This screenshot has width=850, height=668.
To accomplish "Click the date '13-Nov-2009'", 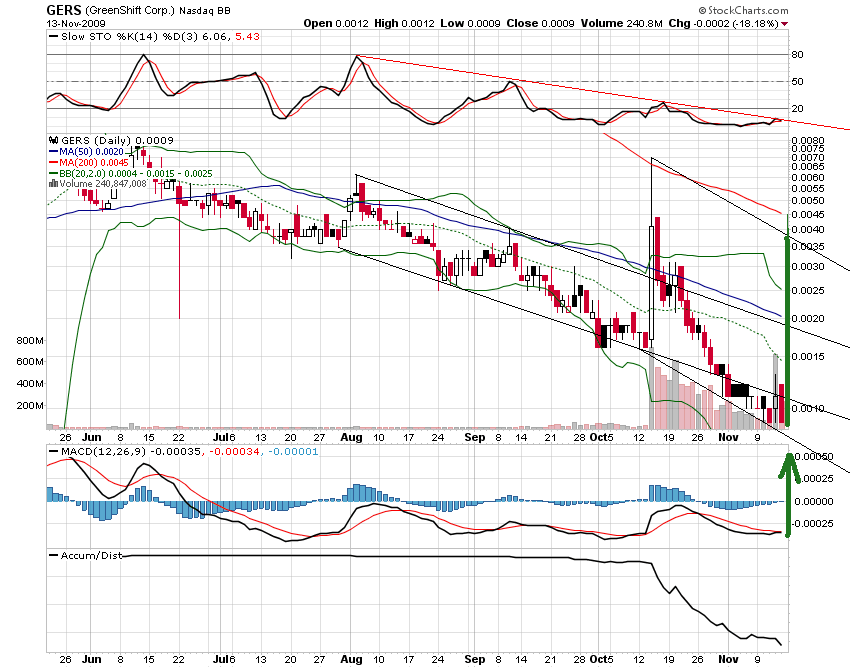I will pyautogui.click(x=76, y=23).
